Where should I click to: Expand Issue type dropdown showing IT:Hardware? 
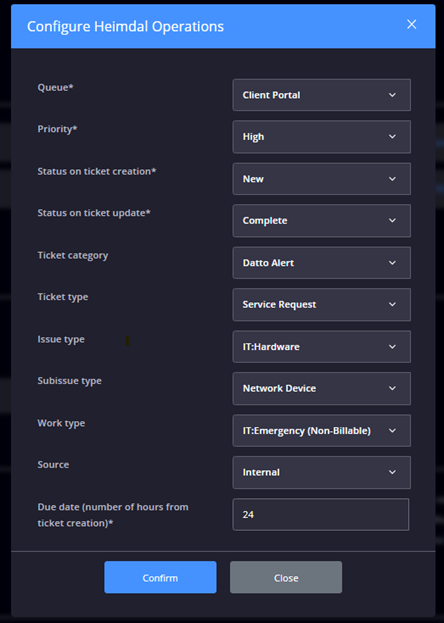(322, 346)
